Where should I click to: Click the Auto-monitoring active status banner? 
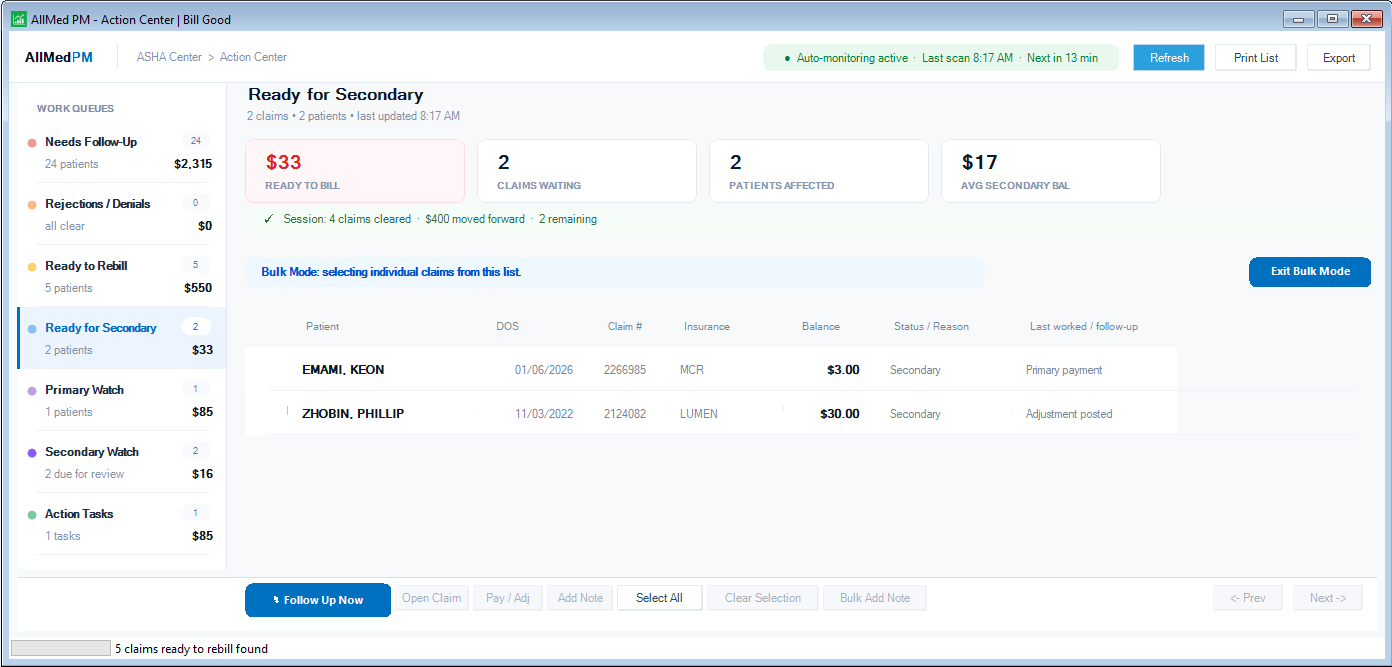tap(941, 58)
